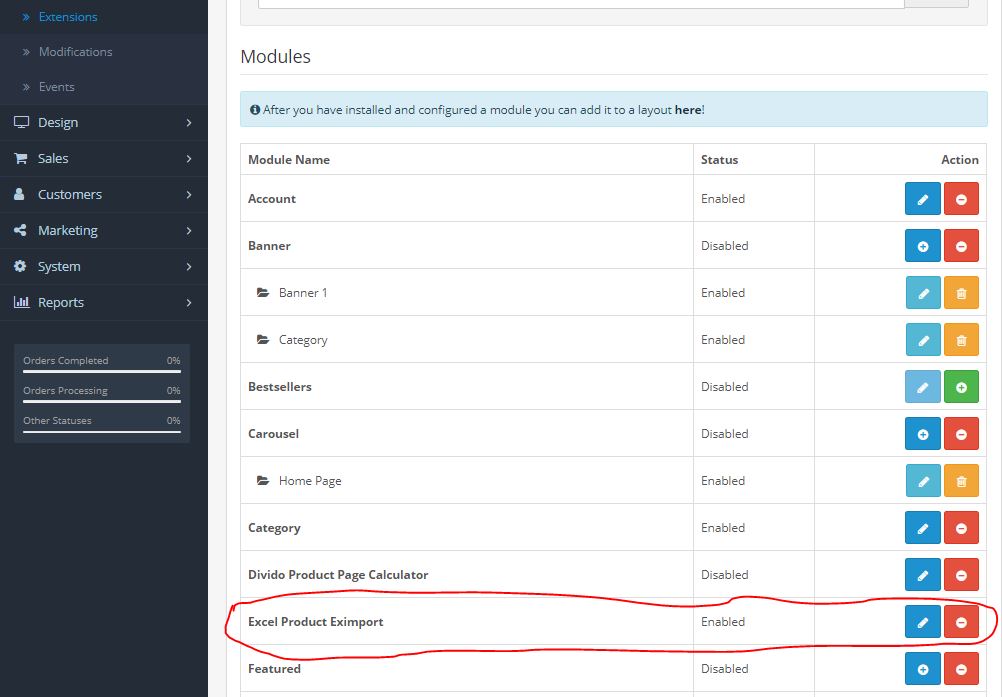Click the Action column header
Viewport: 1002px width, 697px height.
pyautogui.click(x=959, y=160)
